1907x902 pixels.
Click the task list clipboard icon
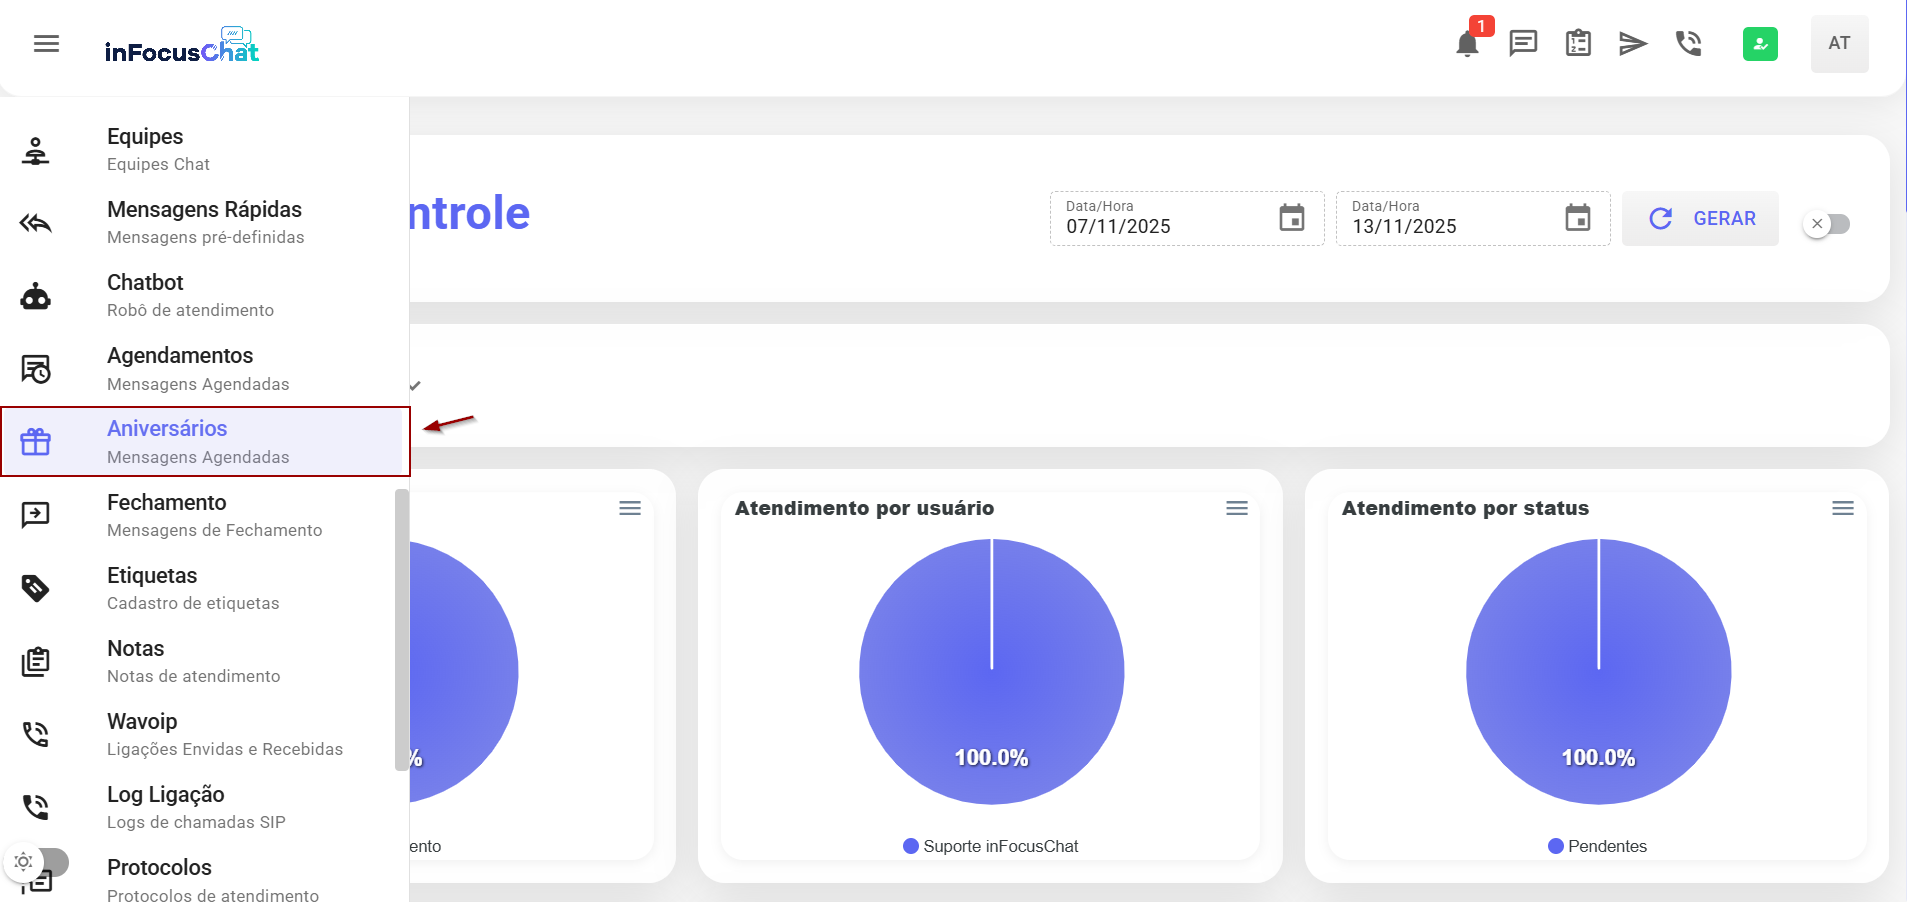pyautogui.click(x=1578, y=43)
